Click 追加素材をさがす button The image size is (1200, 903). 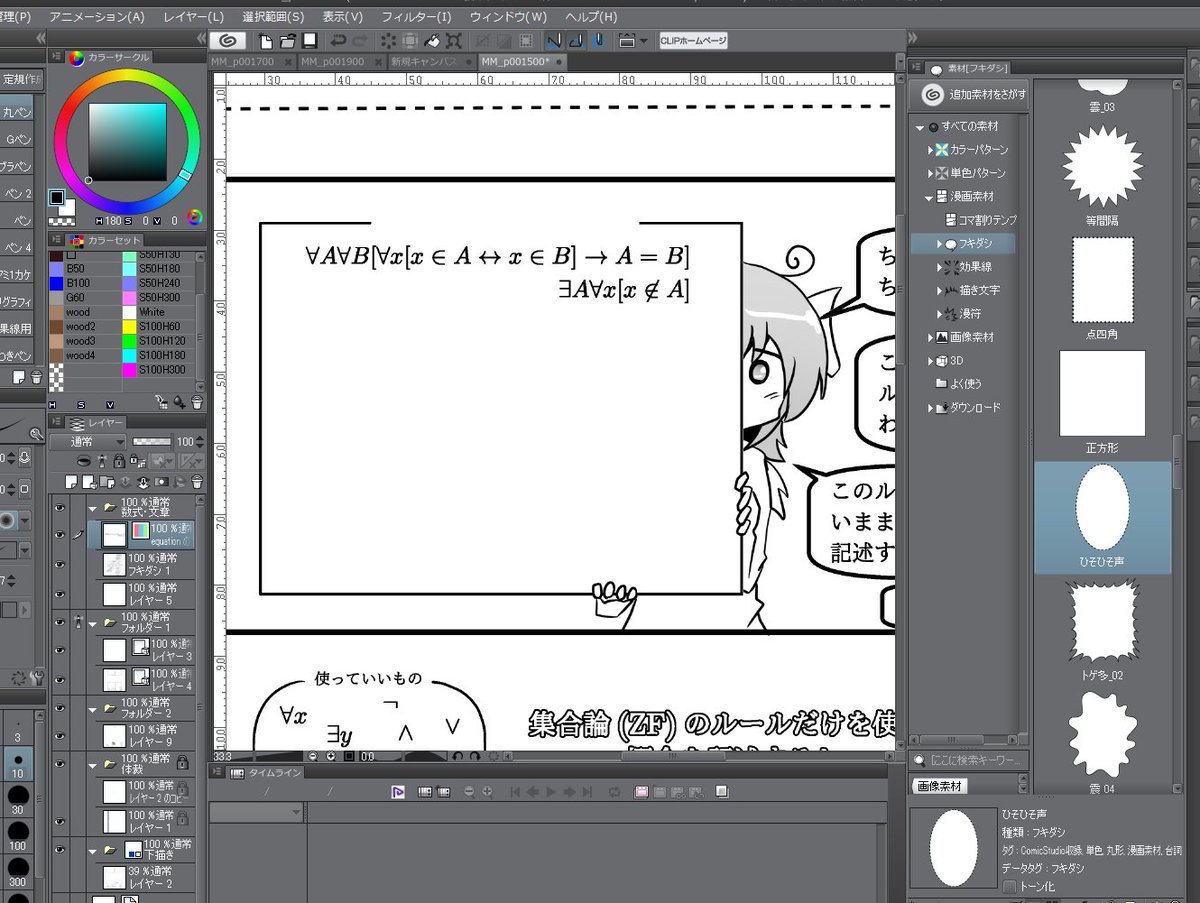pos(972,94)
